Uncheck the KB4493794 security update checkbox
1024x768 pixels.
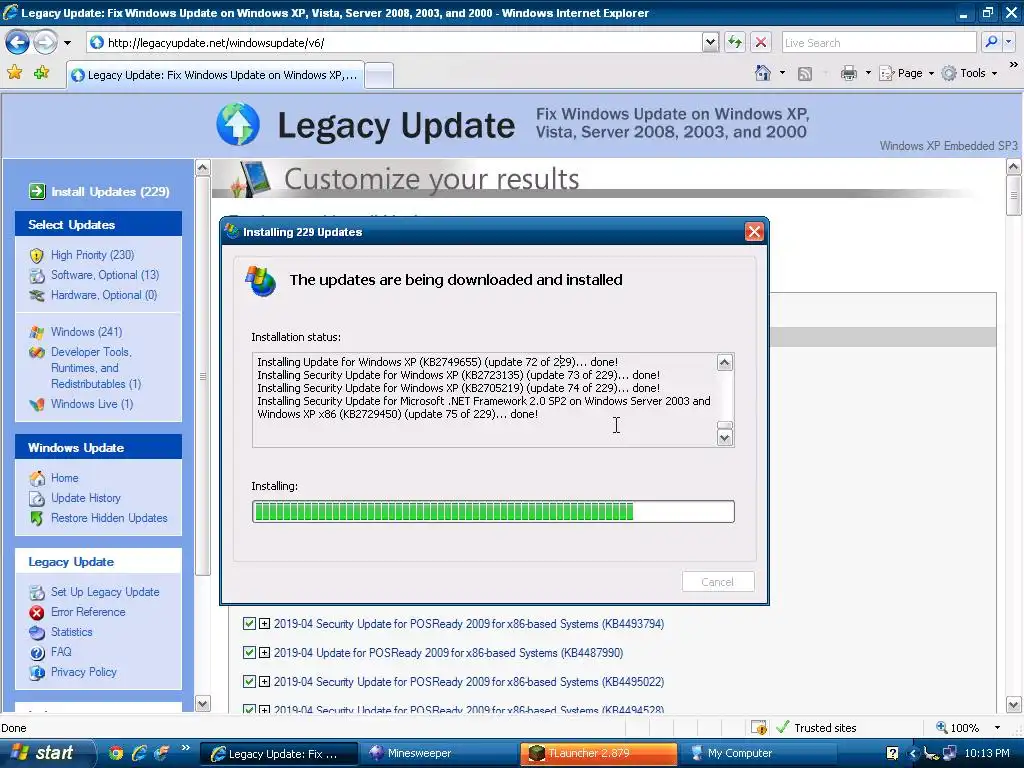(249, 624)
